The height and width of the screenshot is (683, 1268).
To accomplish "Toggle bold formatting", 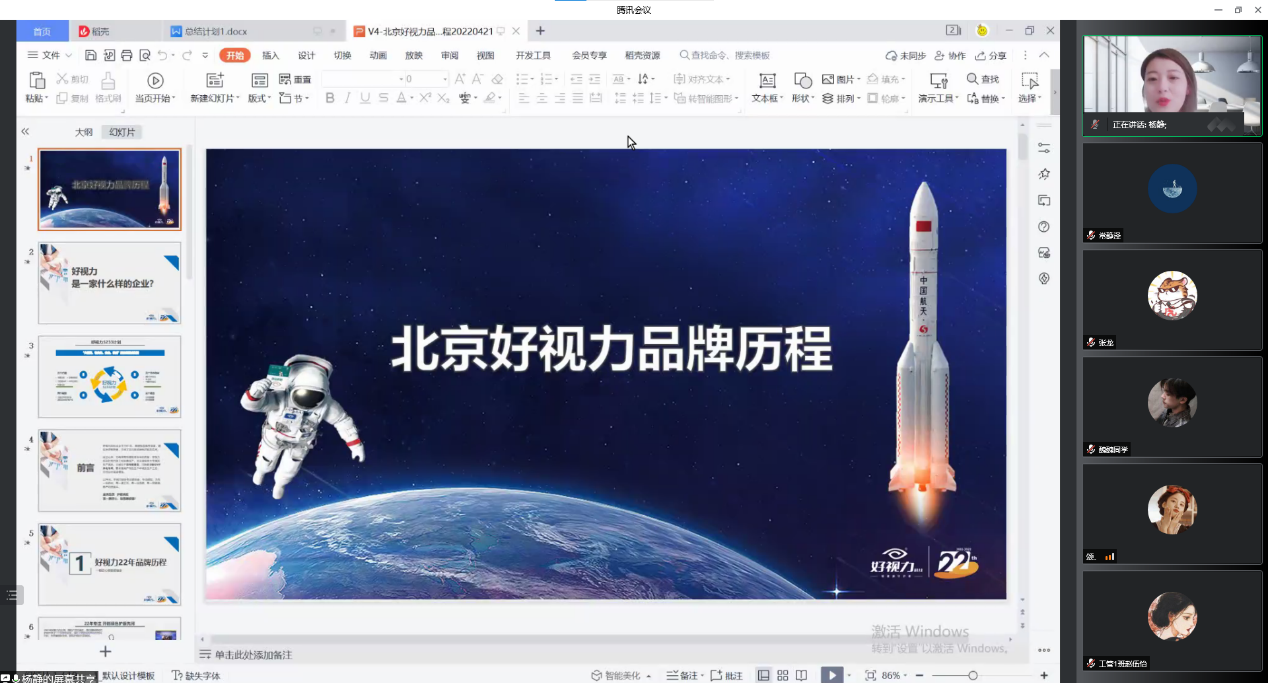I will tap(330, 98).
